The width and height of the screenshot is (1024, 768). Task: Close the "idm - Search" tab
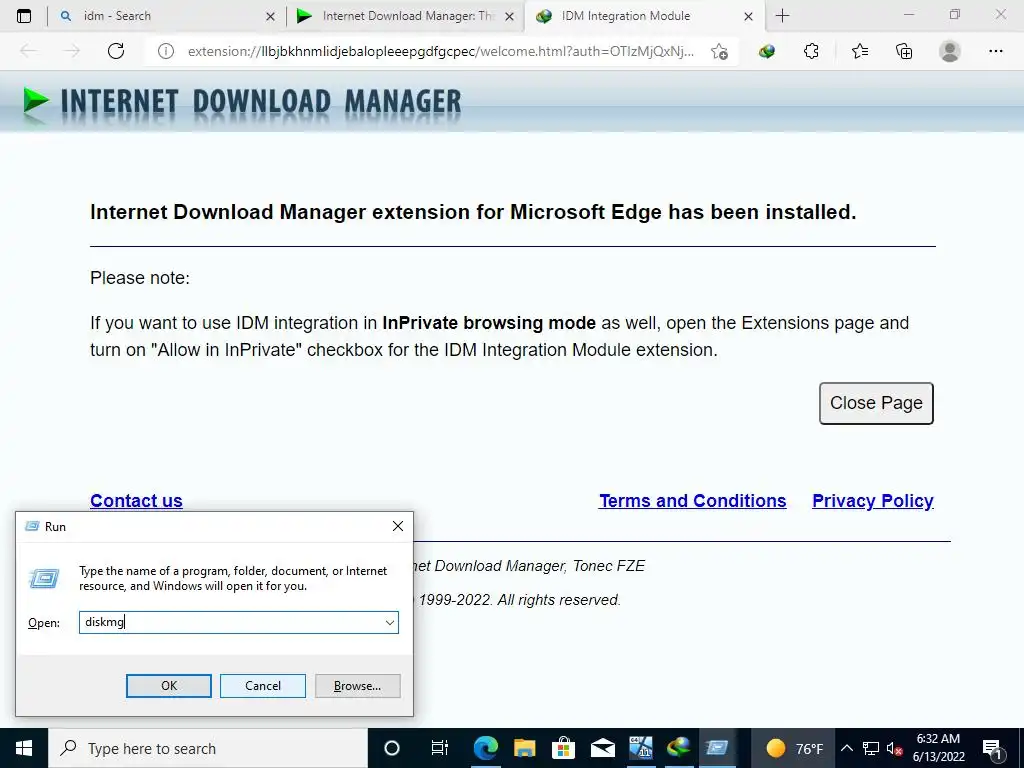(x=270, y=16)
